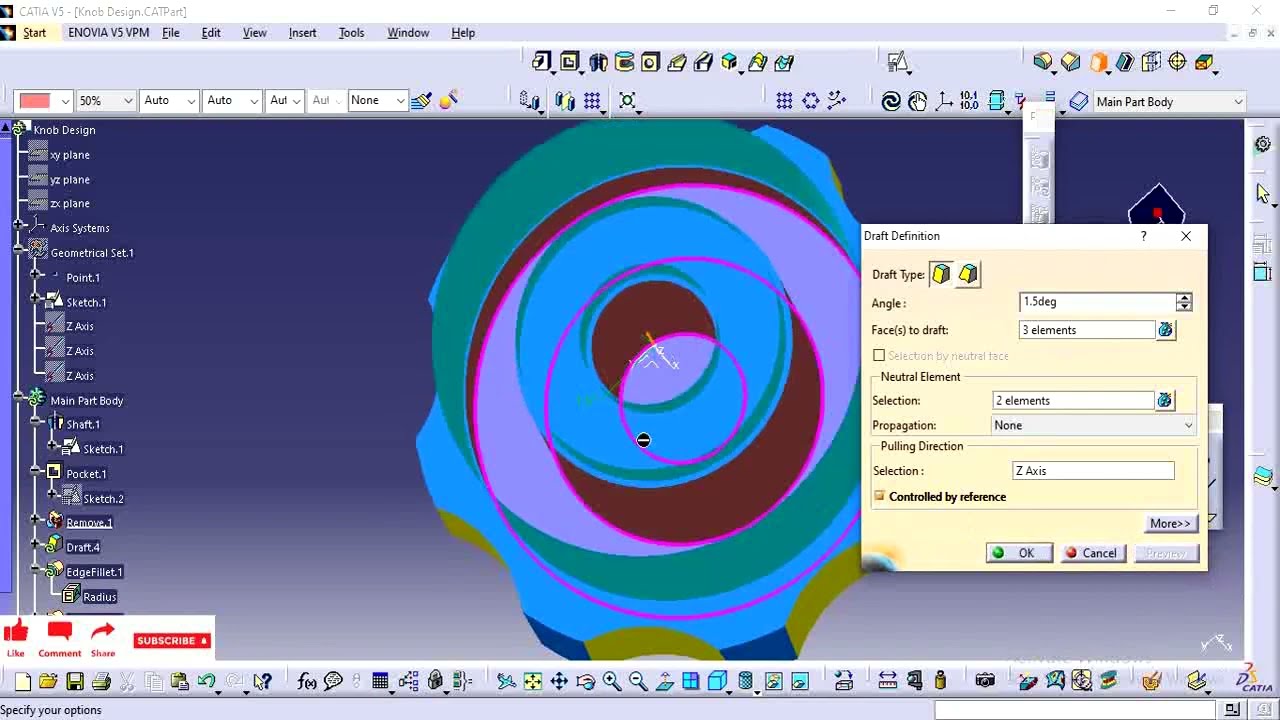This screenshot has width=1280, height=720.
Task: Click the Pad tool icon
Action: tap(542, 63)
